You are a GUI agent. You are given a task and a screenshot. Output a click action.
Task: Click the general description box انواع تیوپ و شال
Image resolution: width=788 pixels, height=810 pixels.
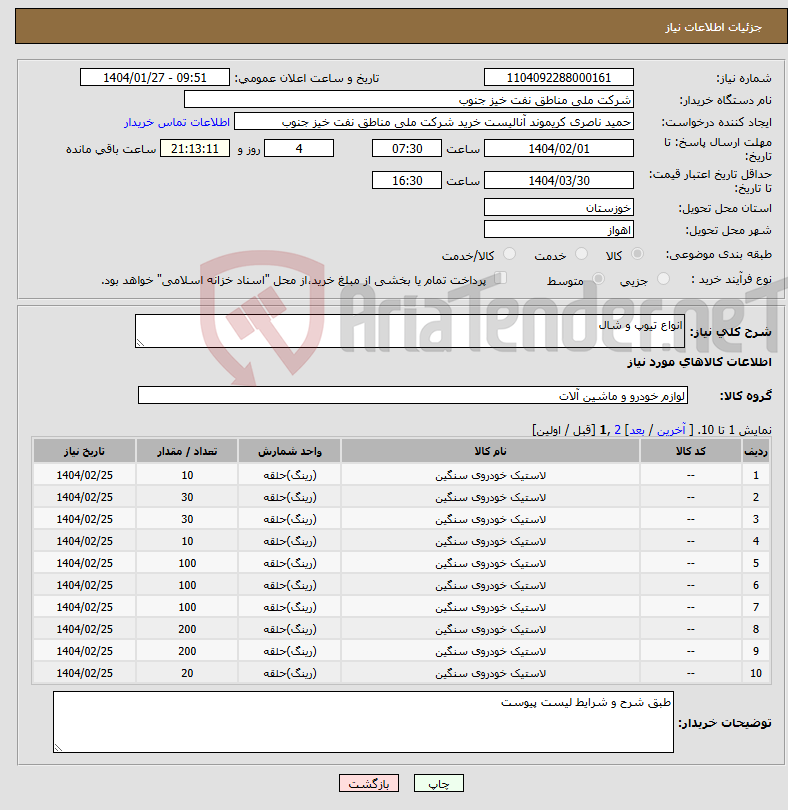(410, 331)
